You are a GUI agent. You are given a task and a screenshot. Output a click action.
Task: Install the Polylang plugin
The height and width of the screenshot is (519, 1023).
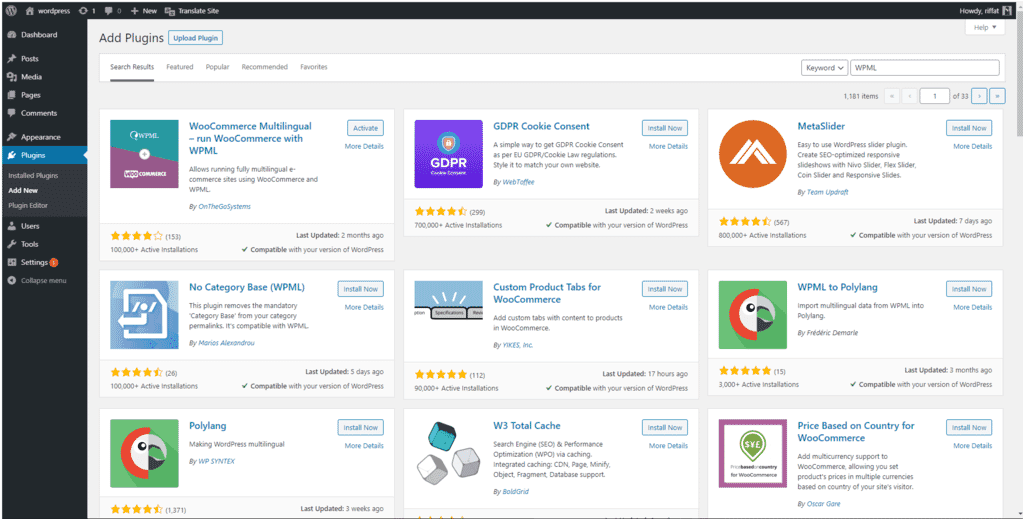361,428
